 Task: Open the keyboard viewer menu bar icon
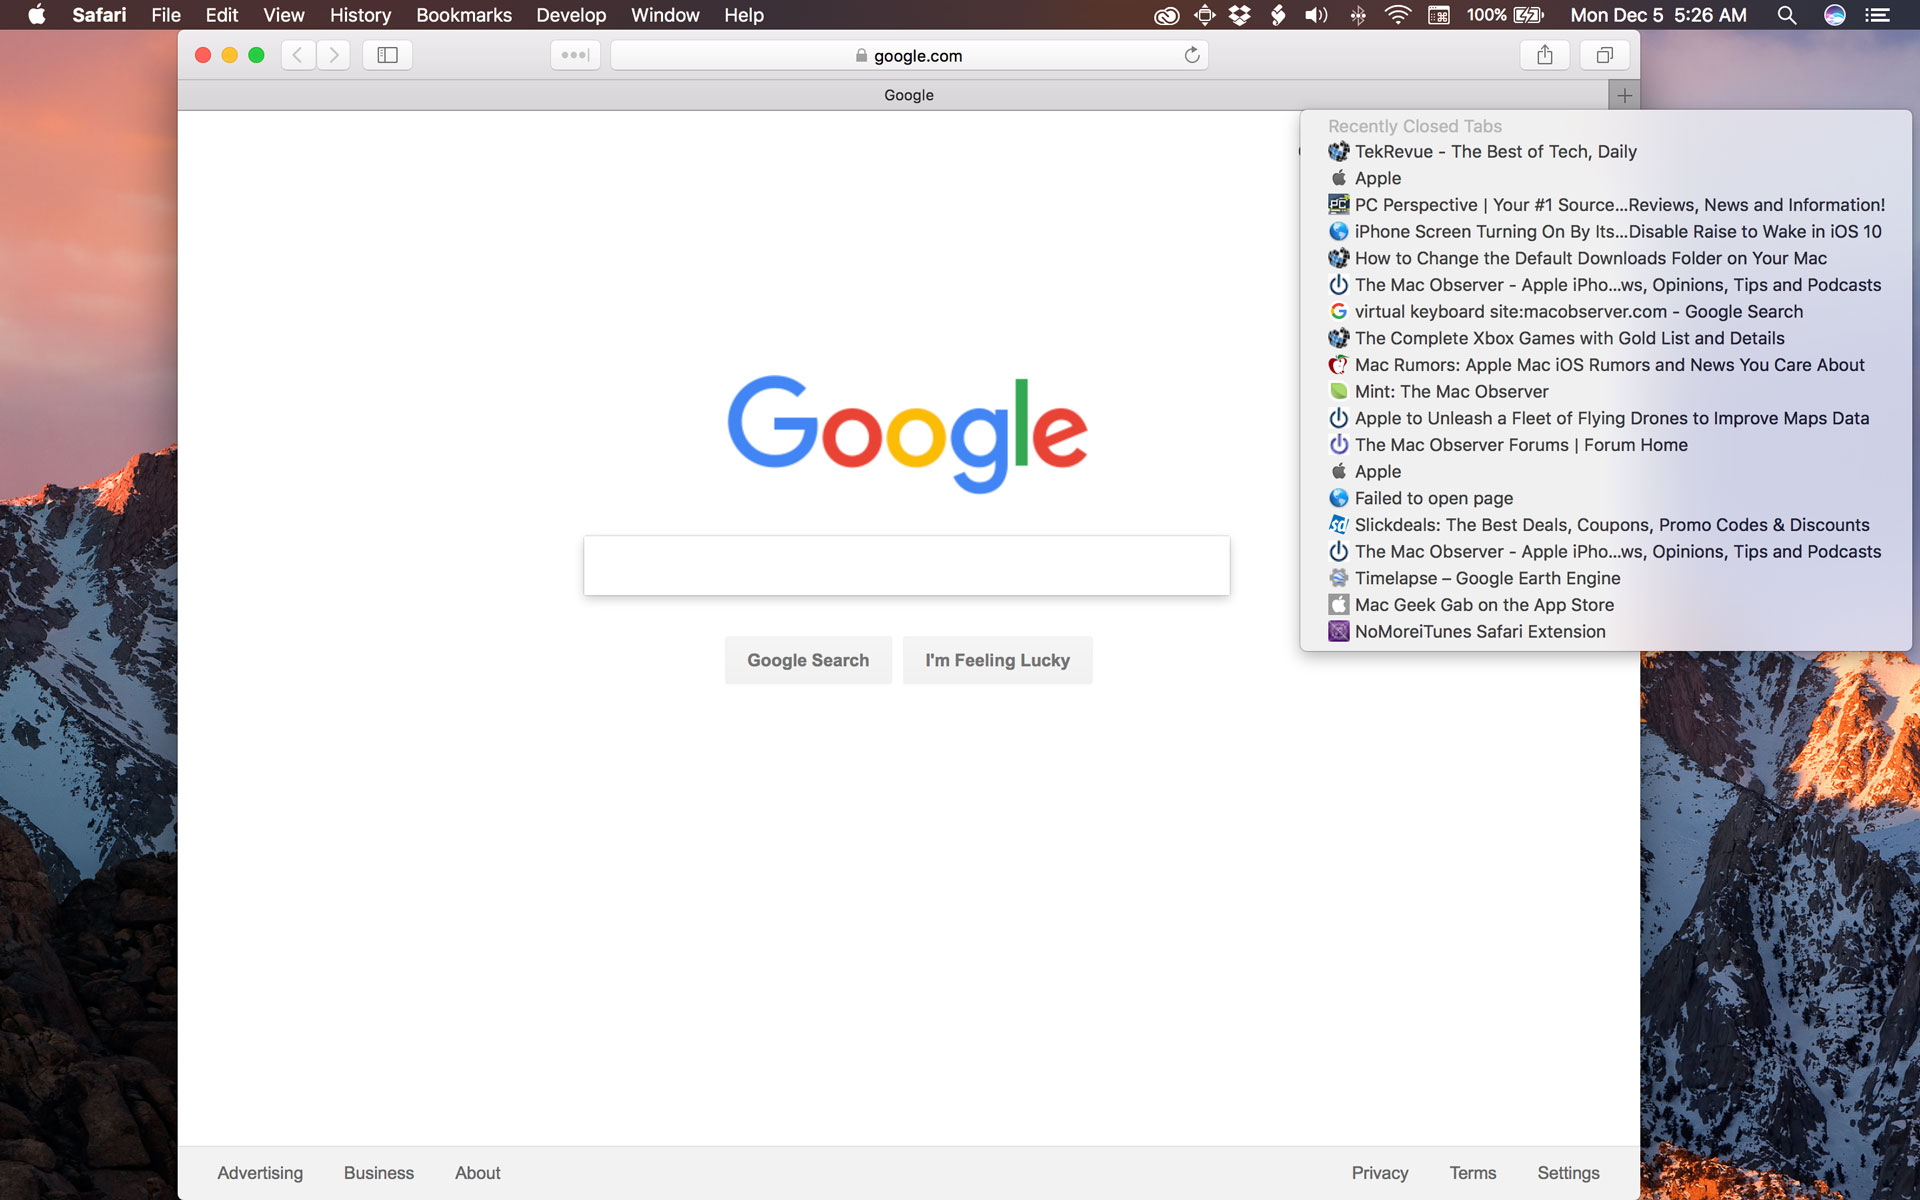[1439, 15]
